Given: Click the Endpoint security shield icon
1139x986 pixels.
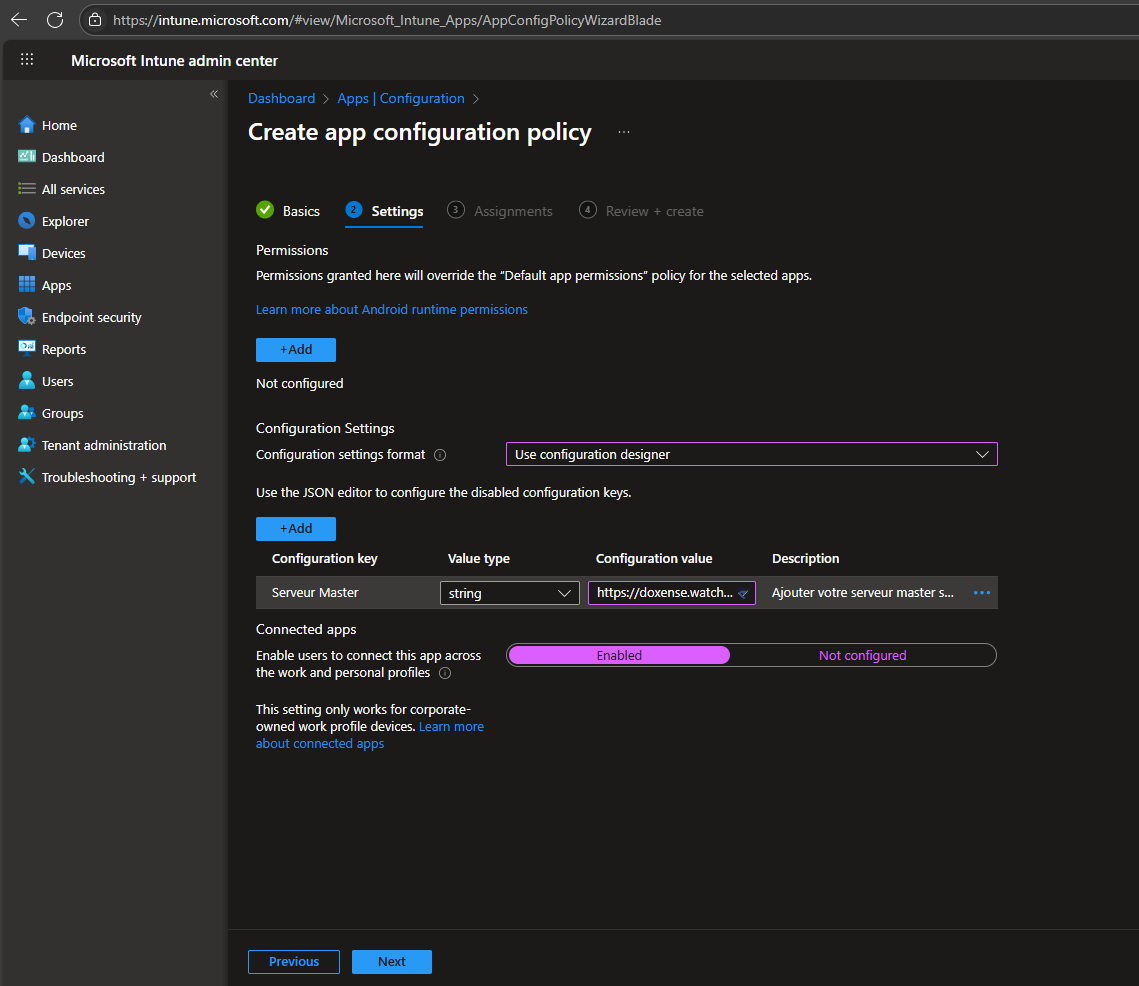Looking at the screenshot, I should pos(27,317).
